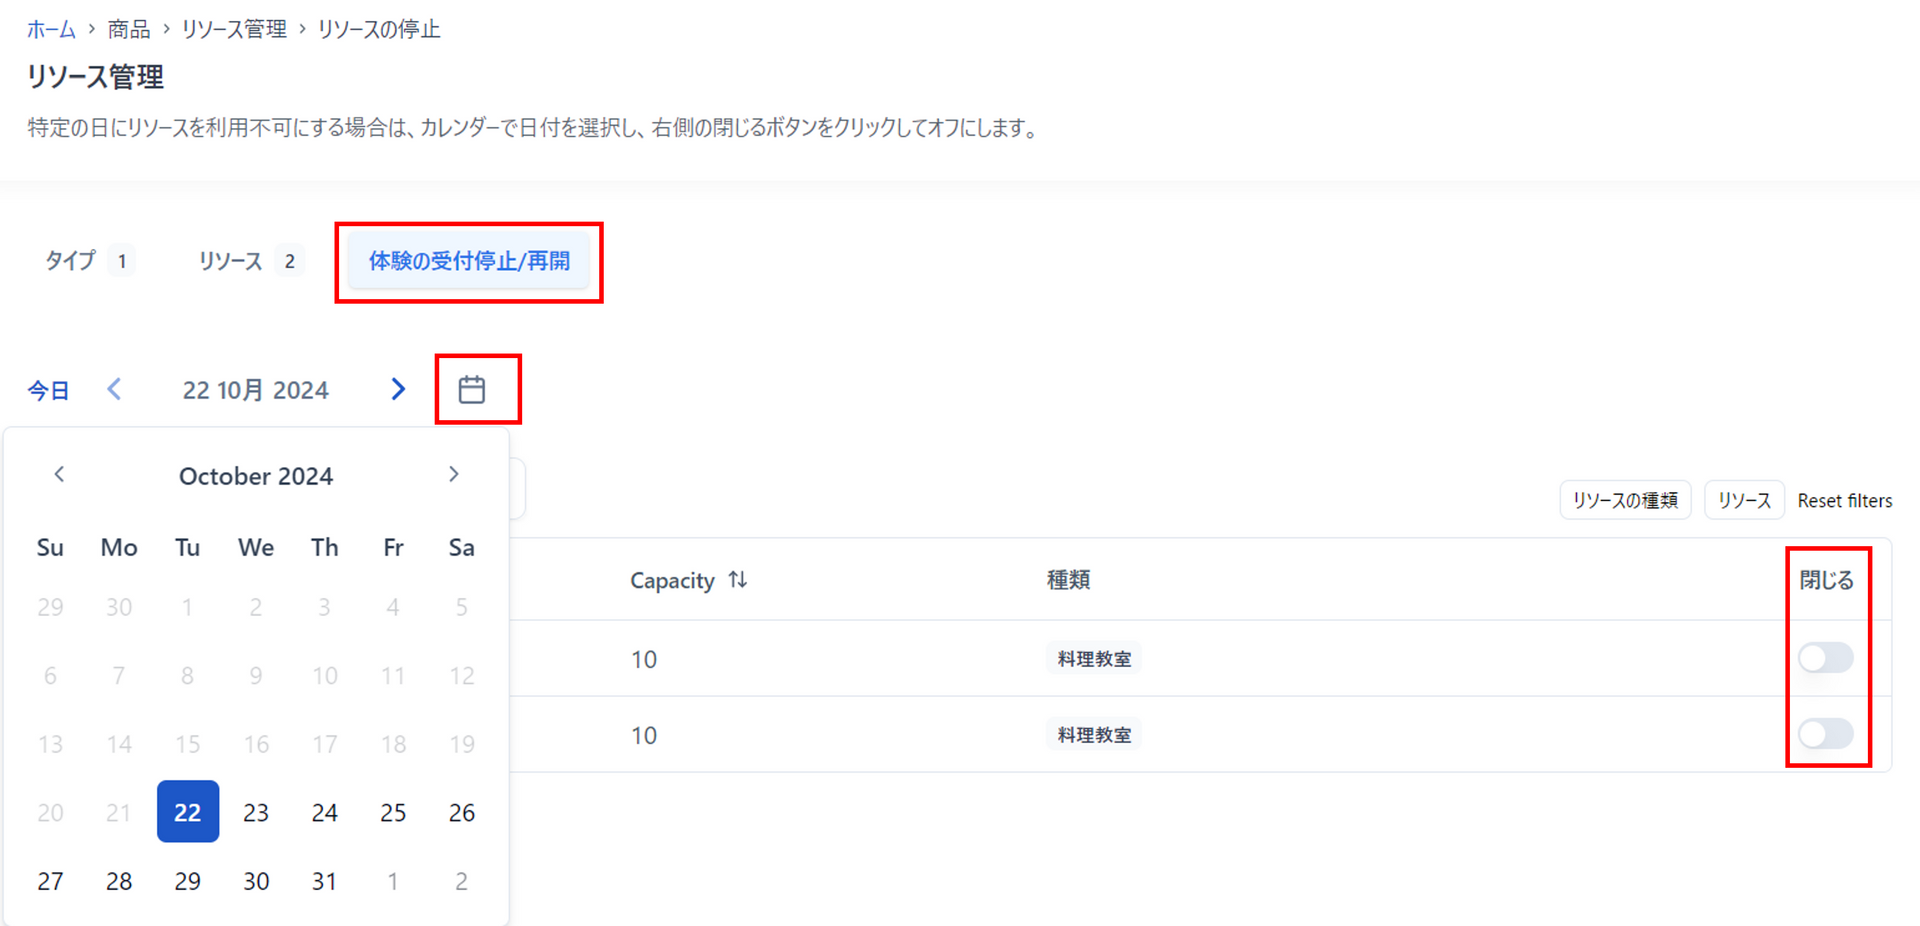
Task: Go to ホーム breadcrumb link
Action: (51, 29)
